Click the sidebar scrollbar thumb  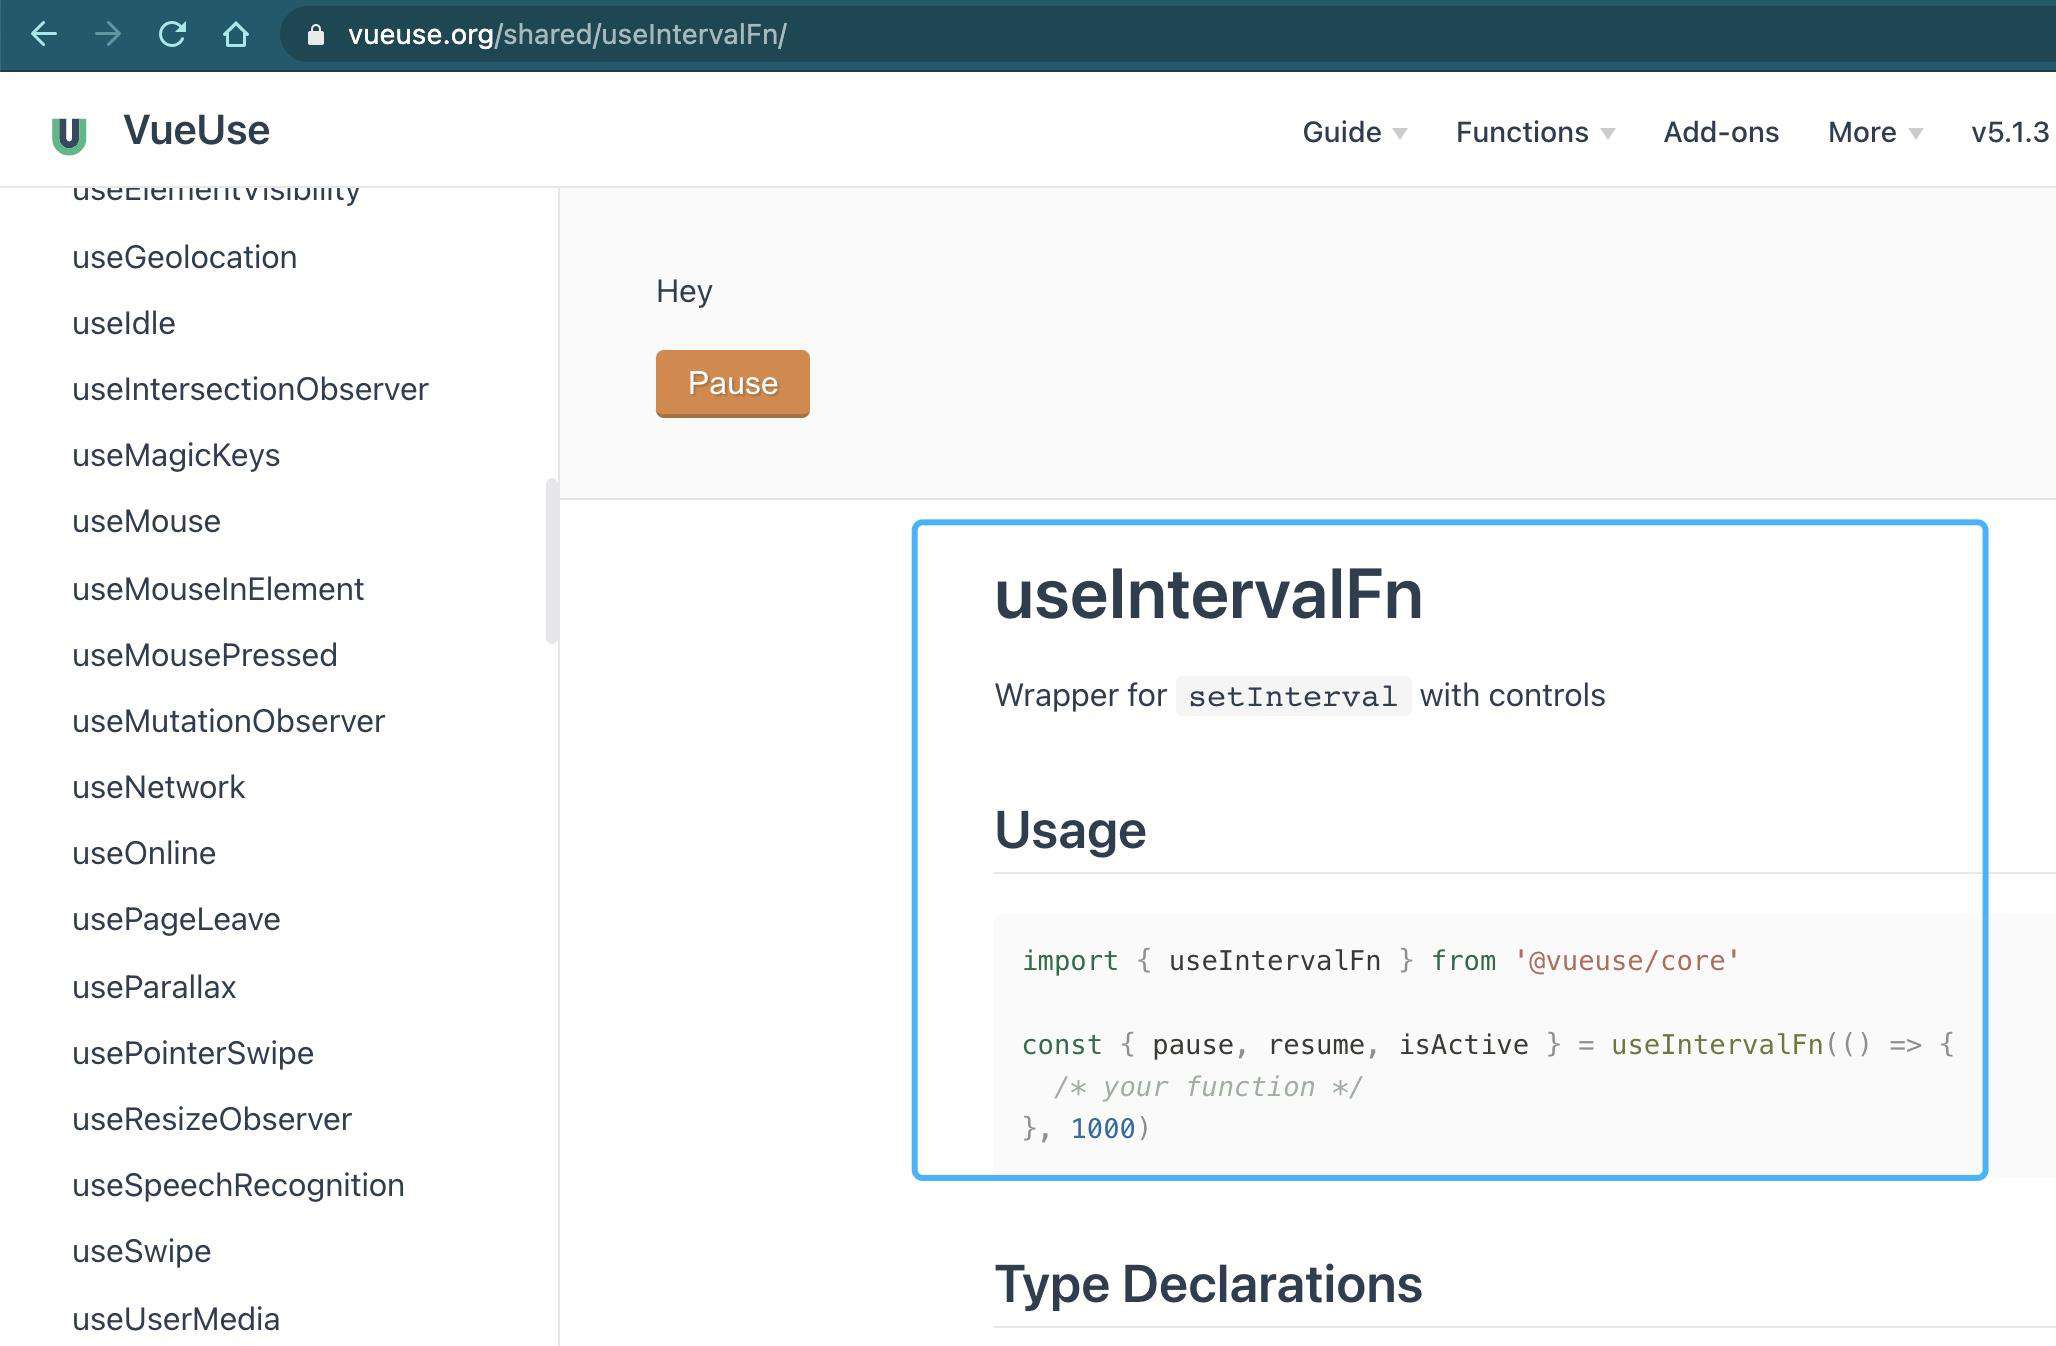pyautogui.click(x=551, y=561)
